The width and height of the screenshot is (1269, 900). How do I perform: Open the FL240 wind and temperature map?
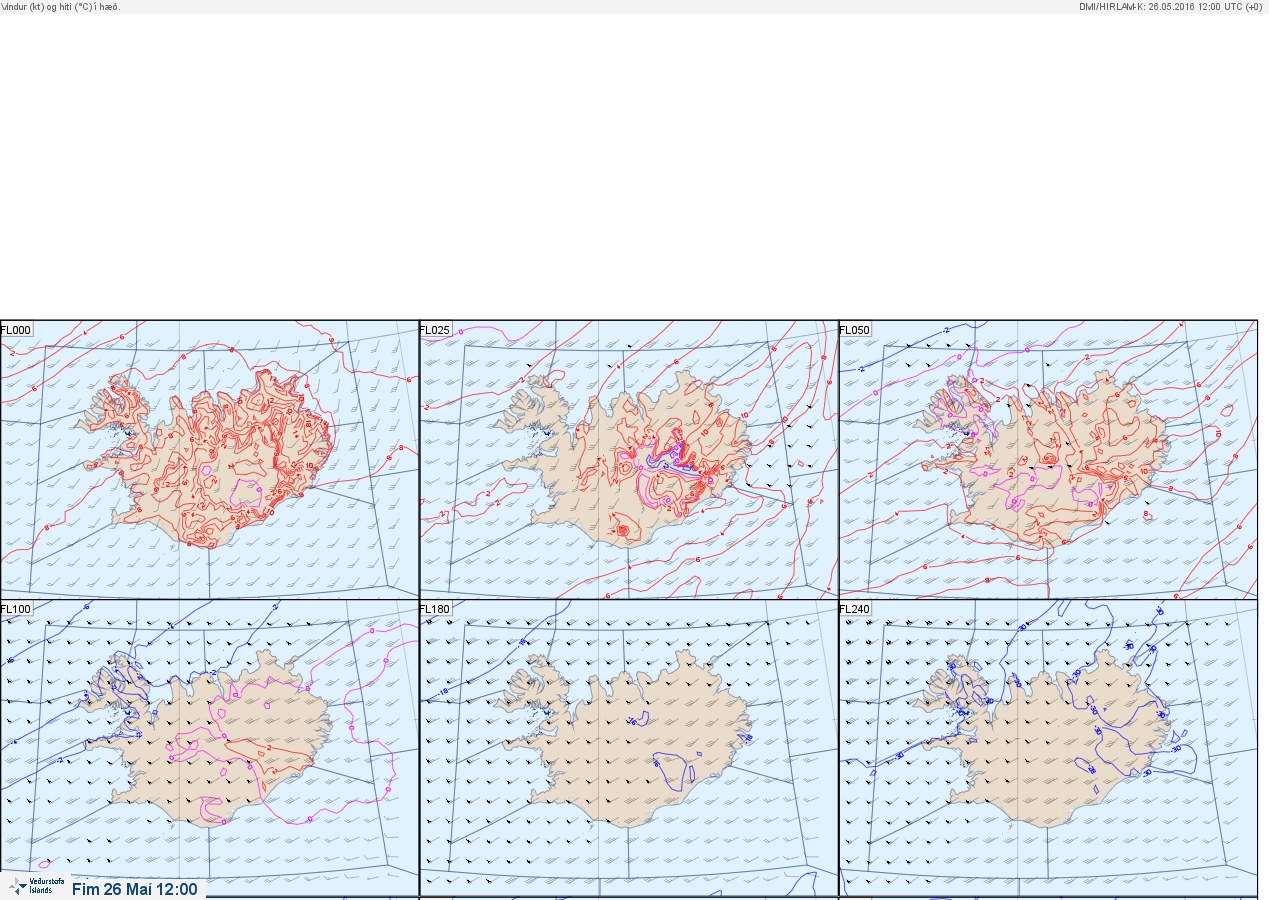[x=1048, y=748]
